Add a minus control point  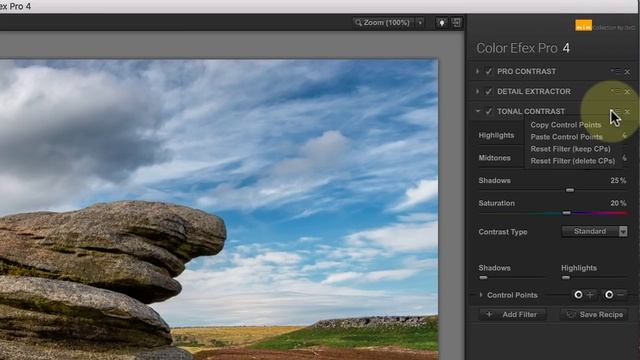pyautogui.click(x=615, y=294)
